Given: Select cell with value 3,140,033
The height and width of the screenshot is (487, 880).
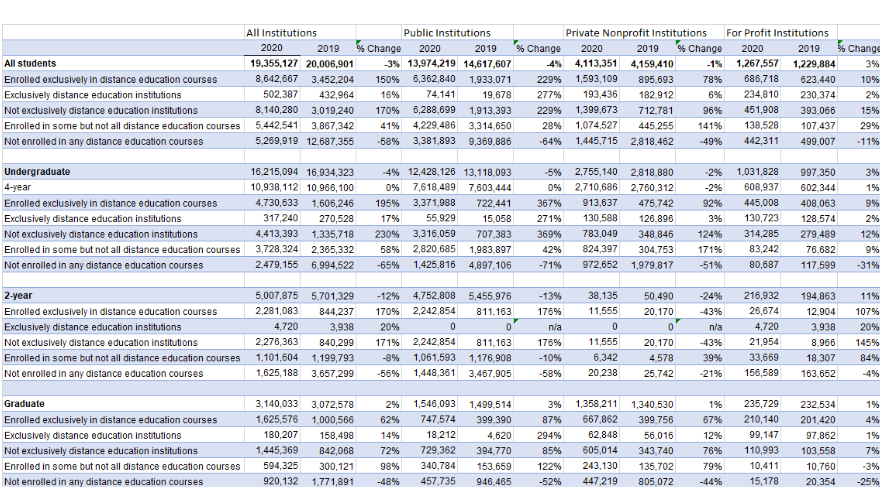Looking at the screenshot, I should pyautogui.click(x=272, y=404).
